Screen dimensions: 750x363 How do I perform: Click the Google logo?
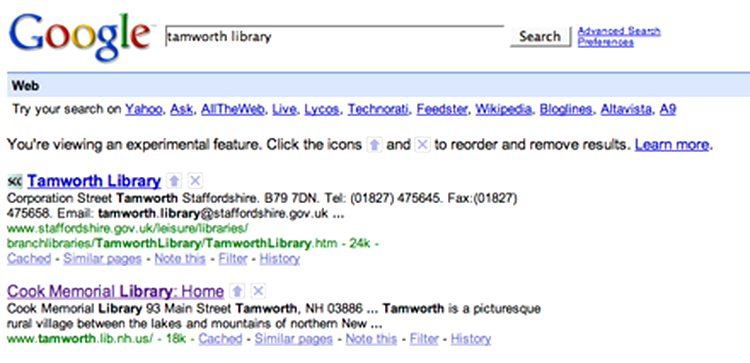tap(80, 35)
